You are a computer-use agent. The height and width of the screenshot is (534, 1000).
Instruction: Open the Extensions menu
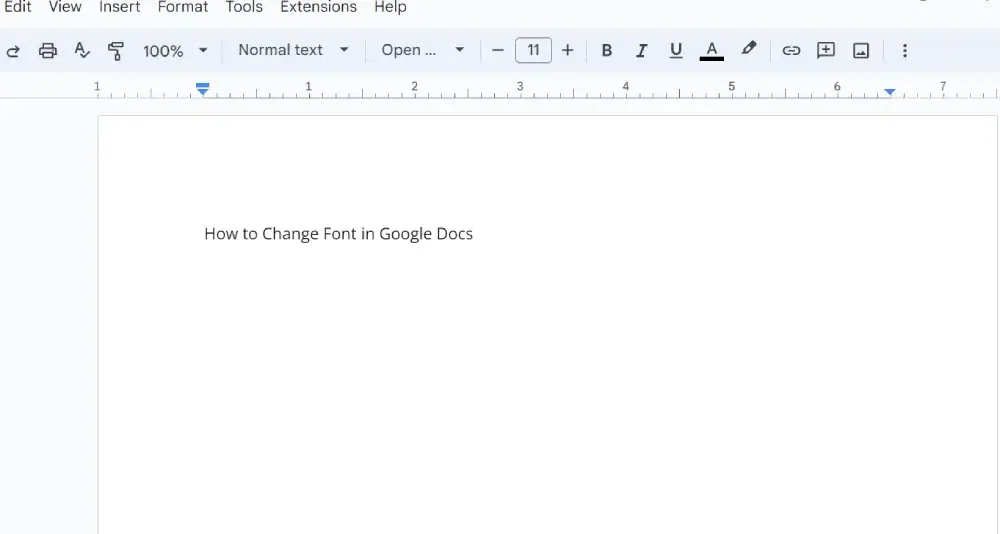318,7
